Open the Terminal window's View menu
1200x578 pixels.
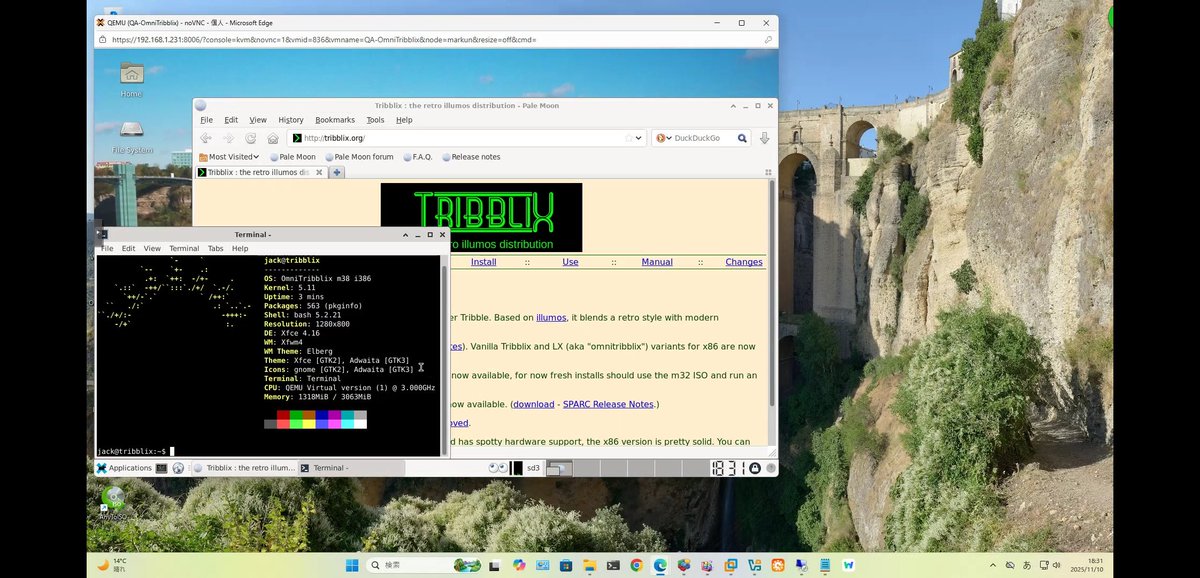(x=152, y=248)
